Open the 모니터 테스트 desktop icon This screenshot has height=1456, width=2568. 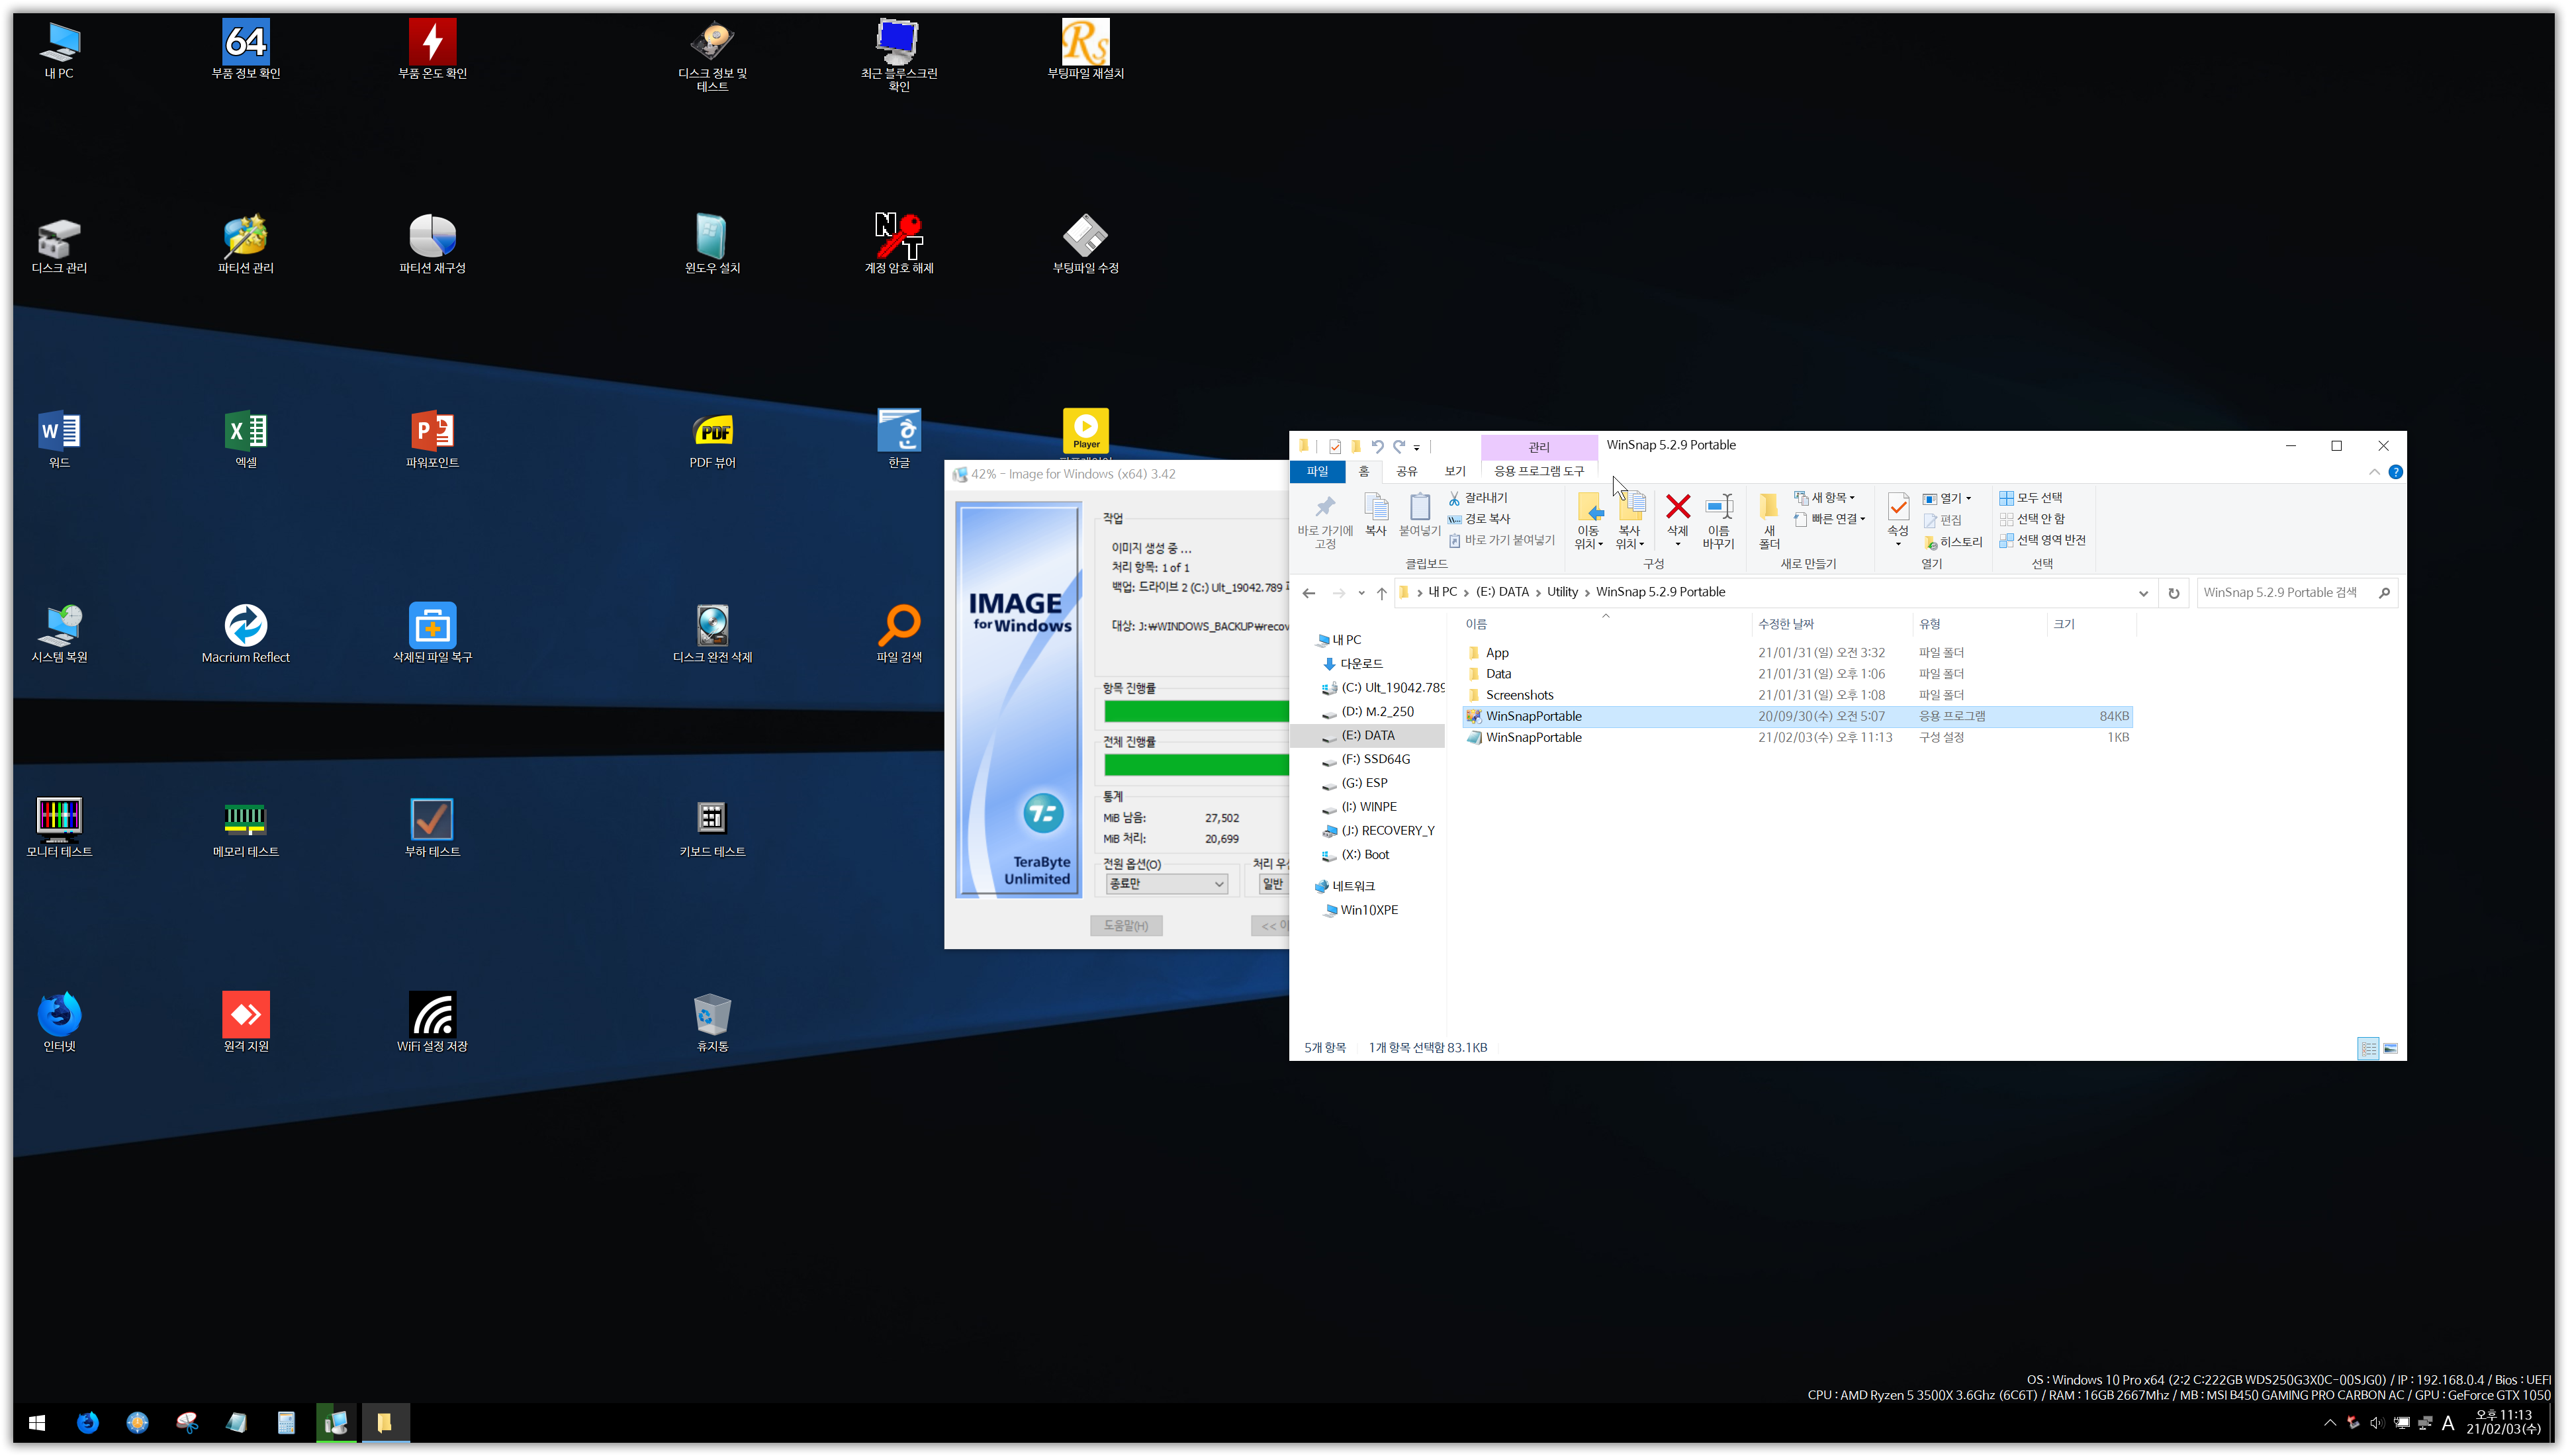pos(59,827)
